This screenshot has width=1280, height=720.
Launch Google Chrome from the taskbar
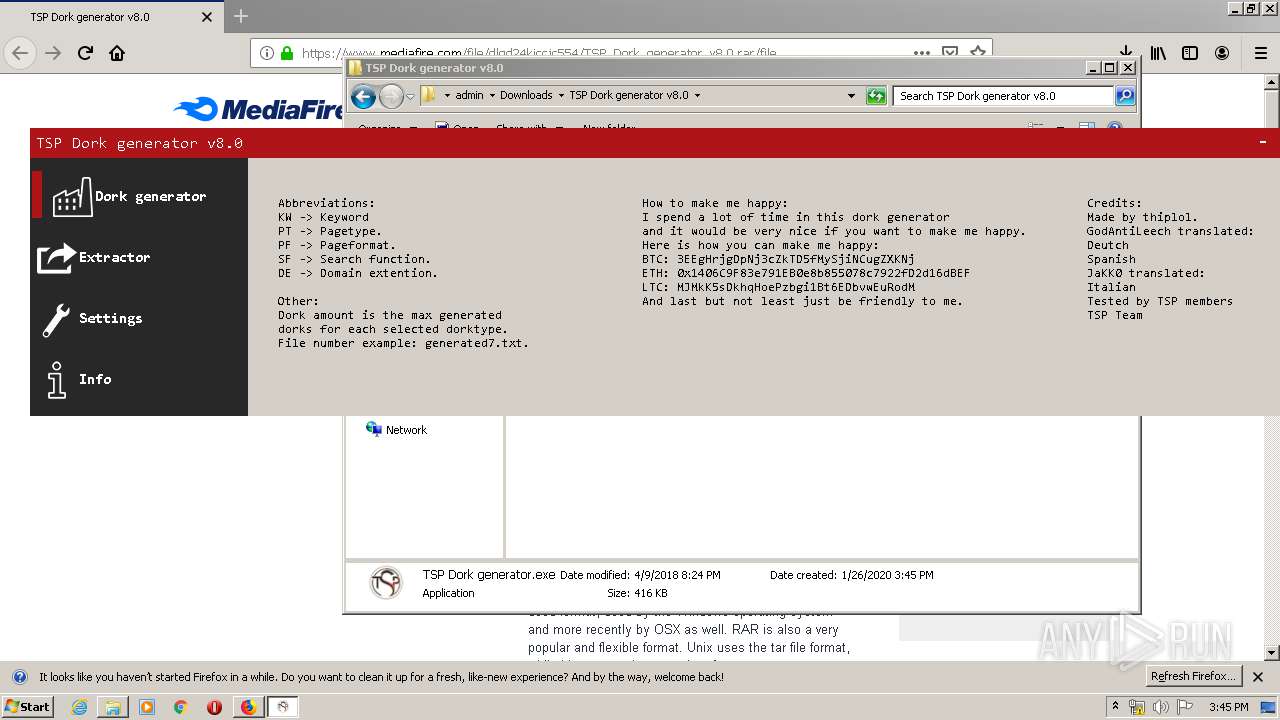click(180, 707)
